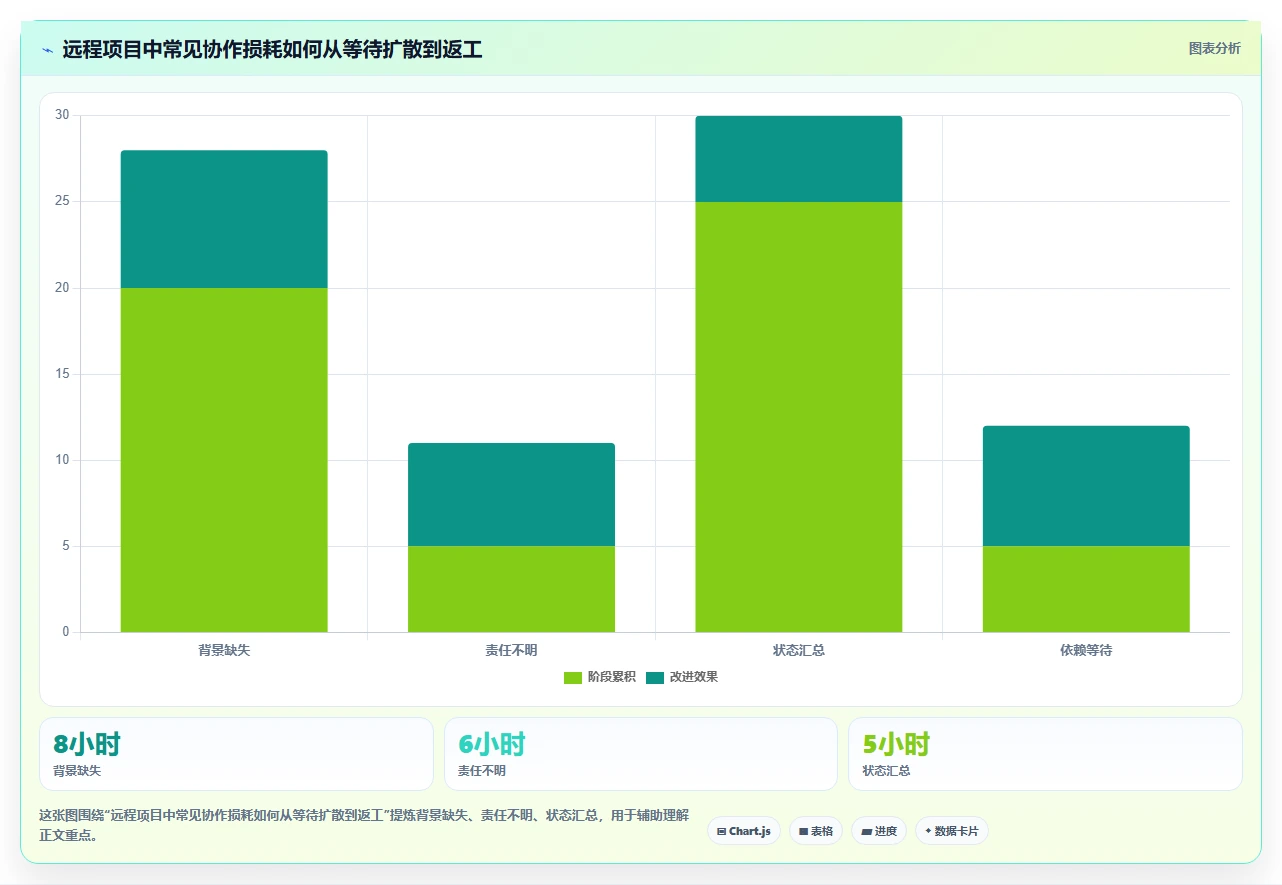Click the y-axis value 15
Viewport: 1282px width, 885px height.
pyautogui.click(x=62, y=374)
